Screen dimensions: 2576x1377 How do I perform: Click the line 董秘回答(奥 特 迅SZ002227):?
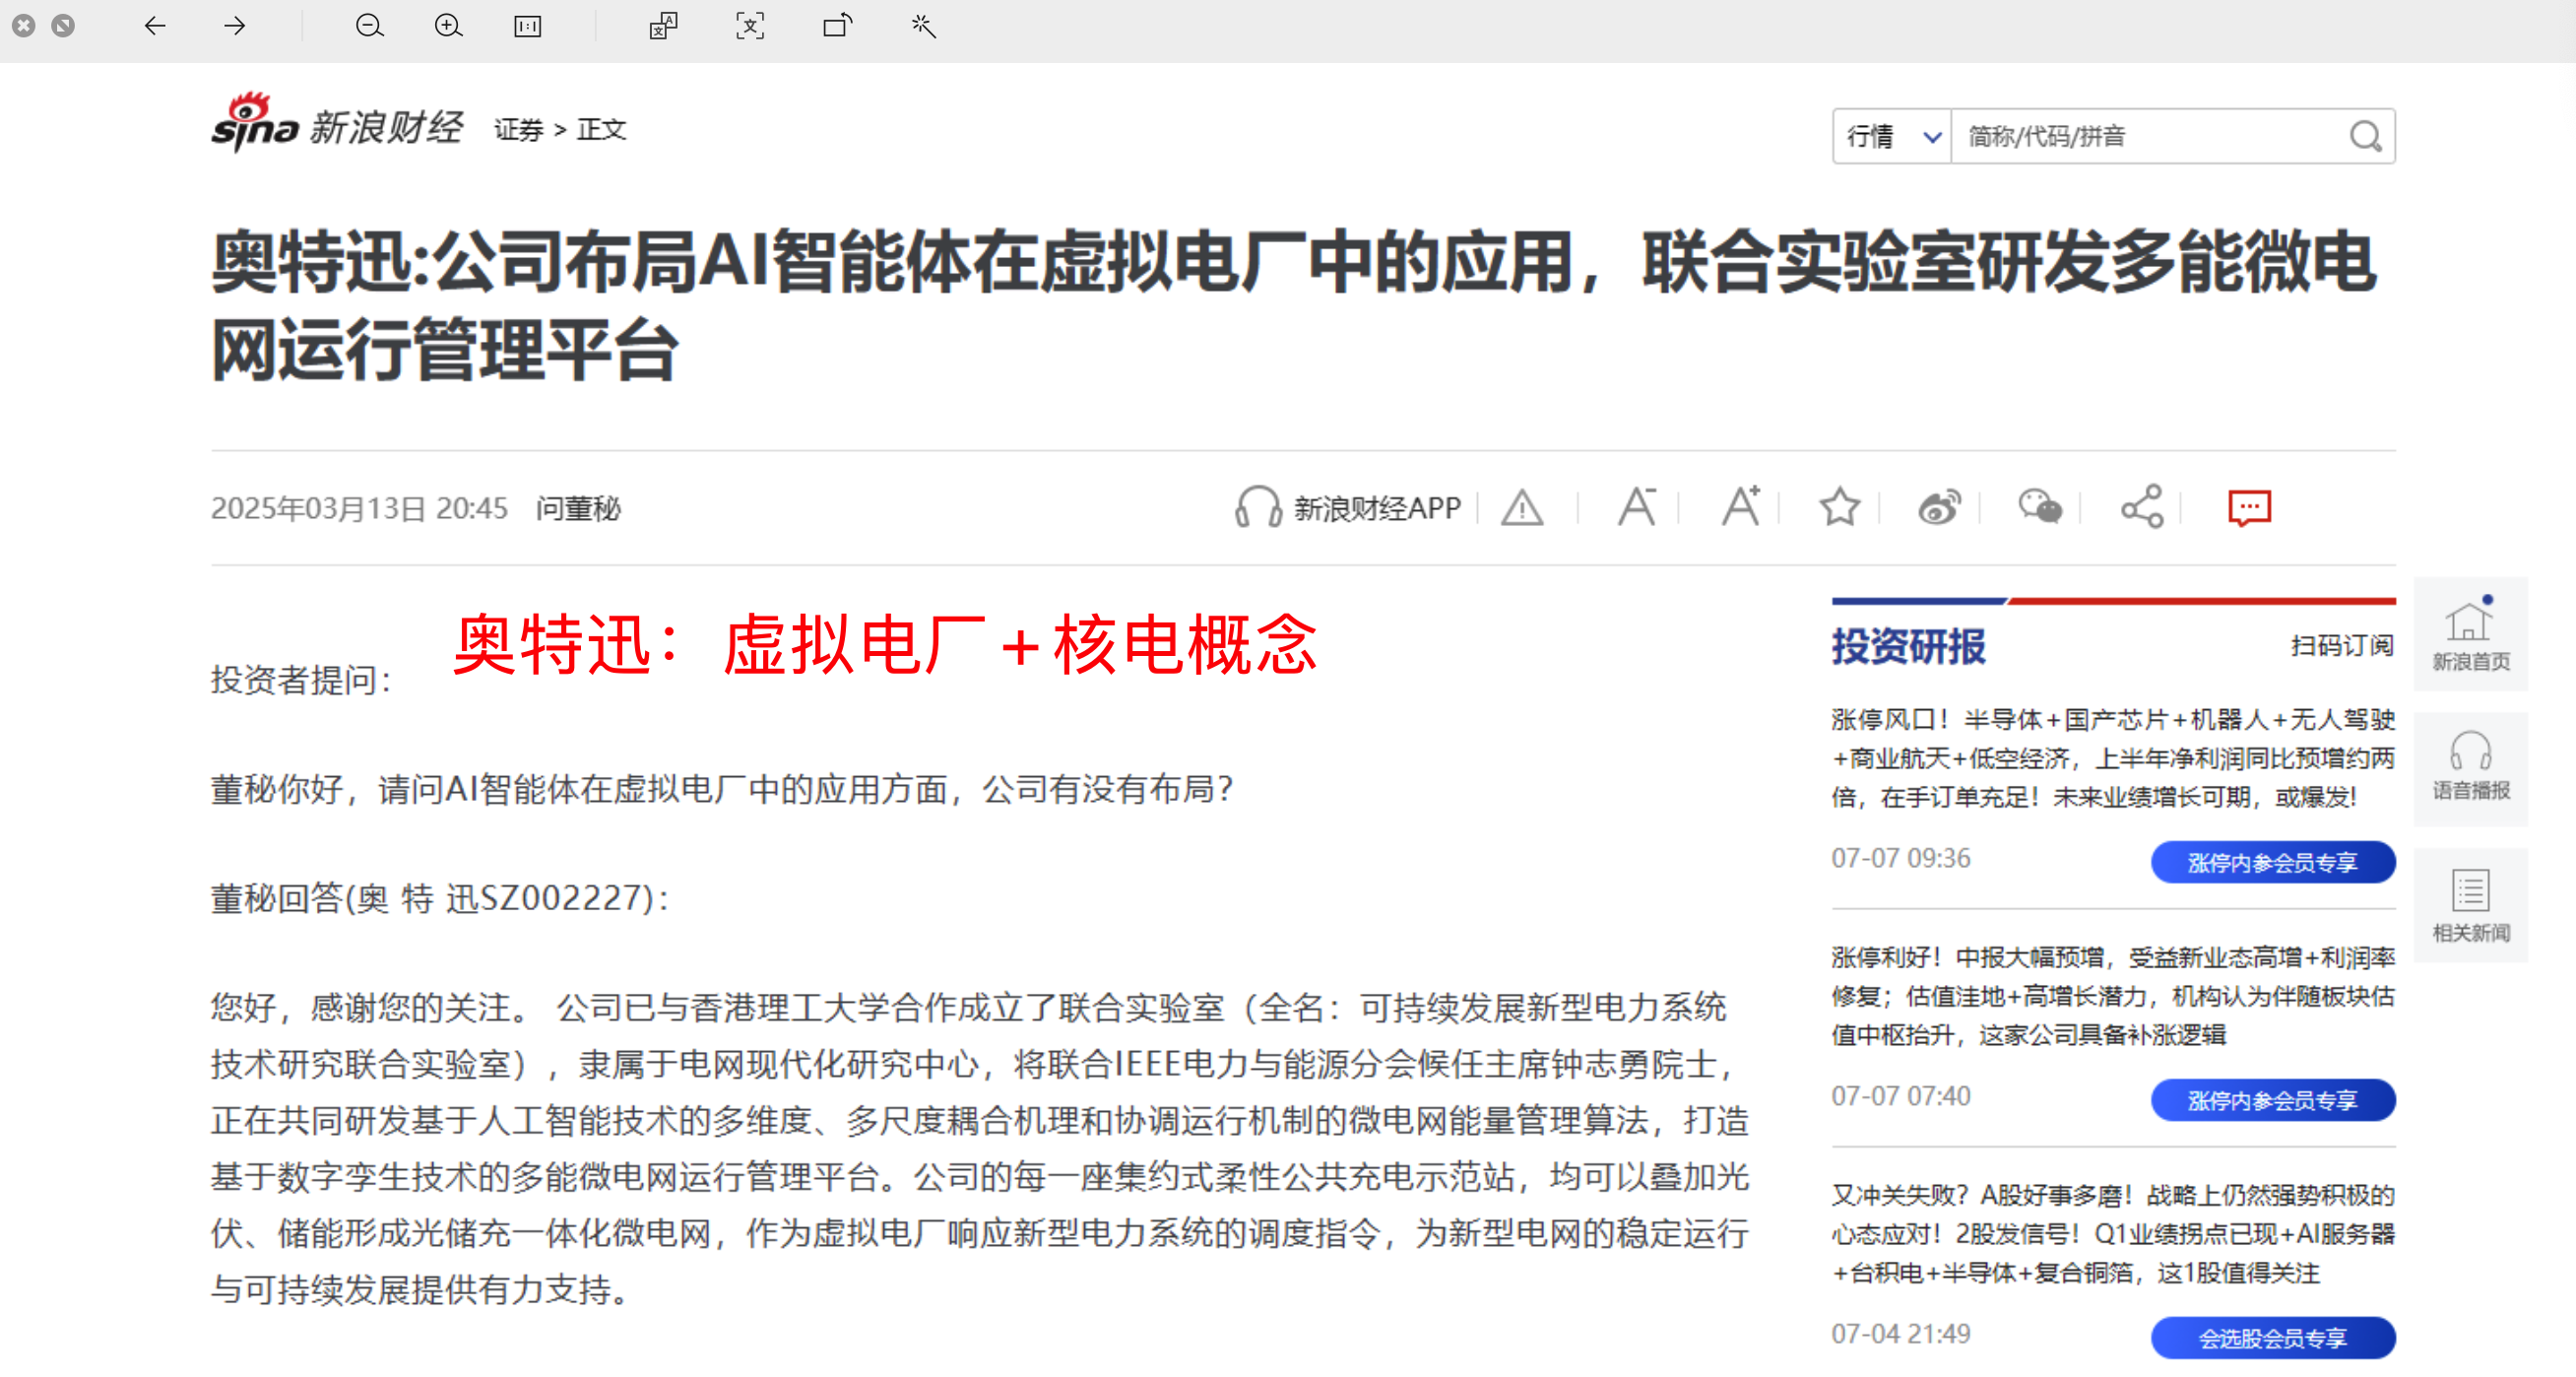pyautogui.click(x=439, y=898)
